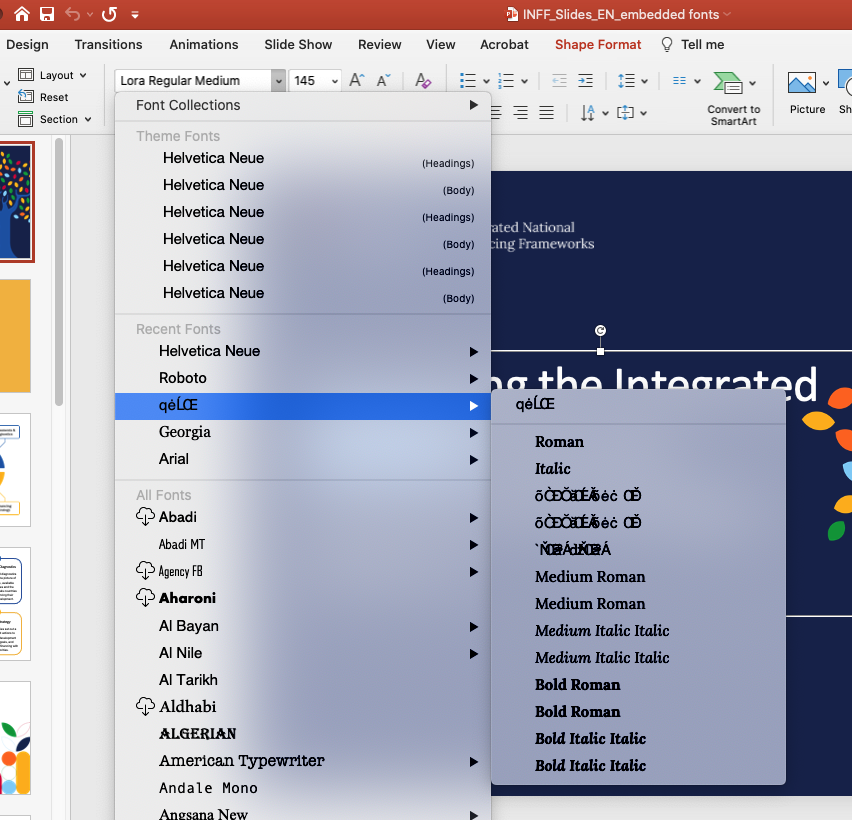Image resolution: width=852 pixels, height=820 pixels.
Task: Switch to the Transitions tab
Action: (x=108, y=45)
